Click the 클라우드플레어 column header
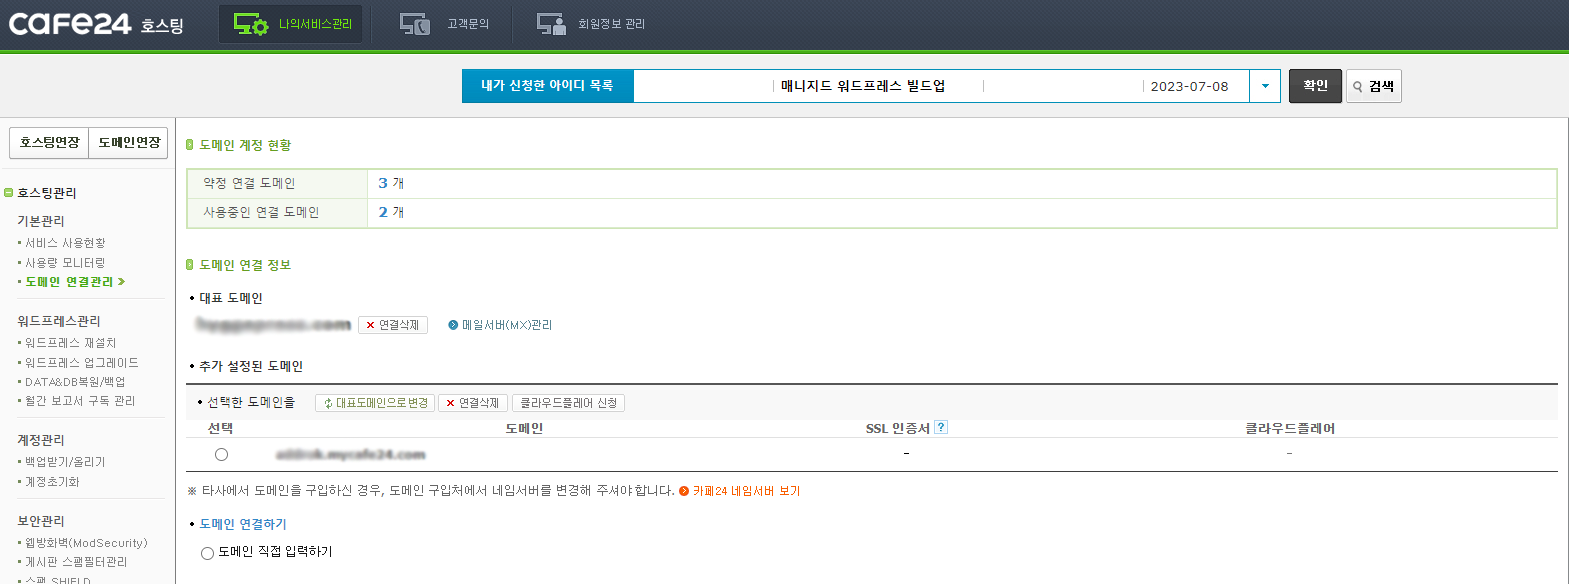Image resolution: width=1569 pixels, height=584 pixels. click(1290, 428)
